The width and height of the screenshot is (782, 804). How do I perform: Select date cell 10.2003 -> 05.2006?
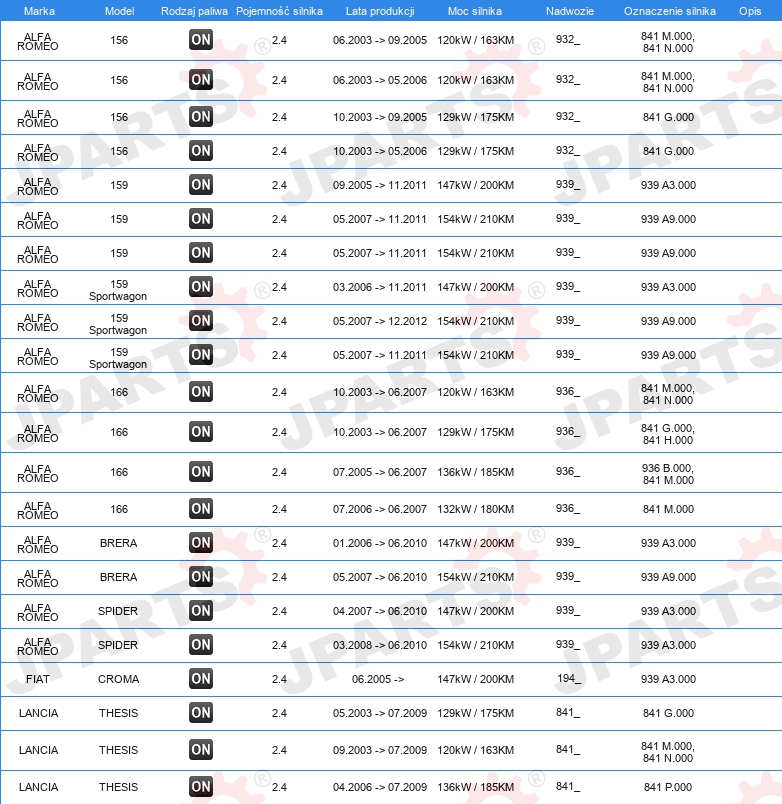coord(379,151)
